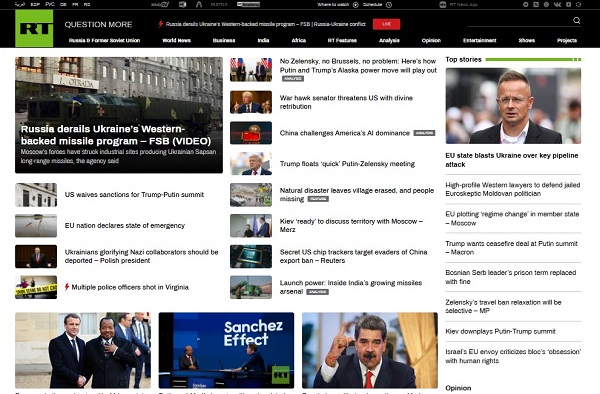Open Trump floats quick Putin-Zelensky meeting
600x394 pixels.
pos(347,164)
